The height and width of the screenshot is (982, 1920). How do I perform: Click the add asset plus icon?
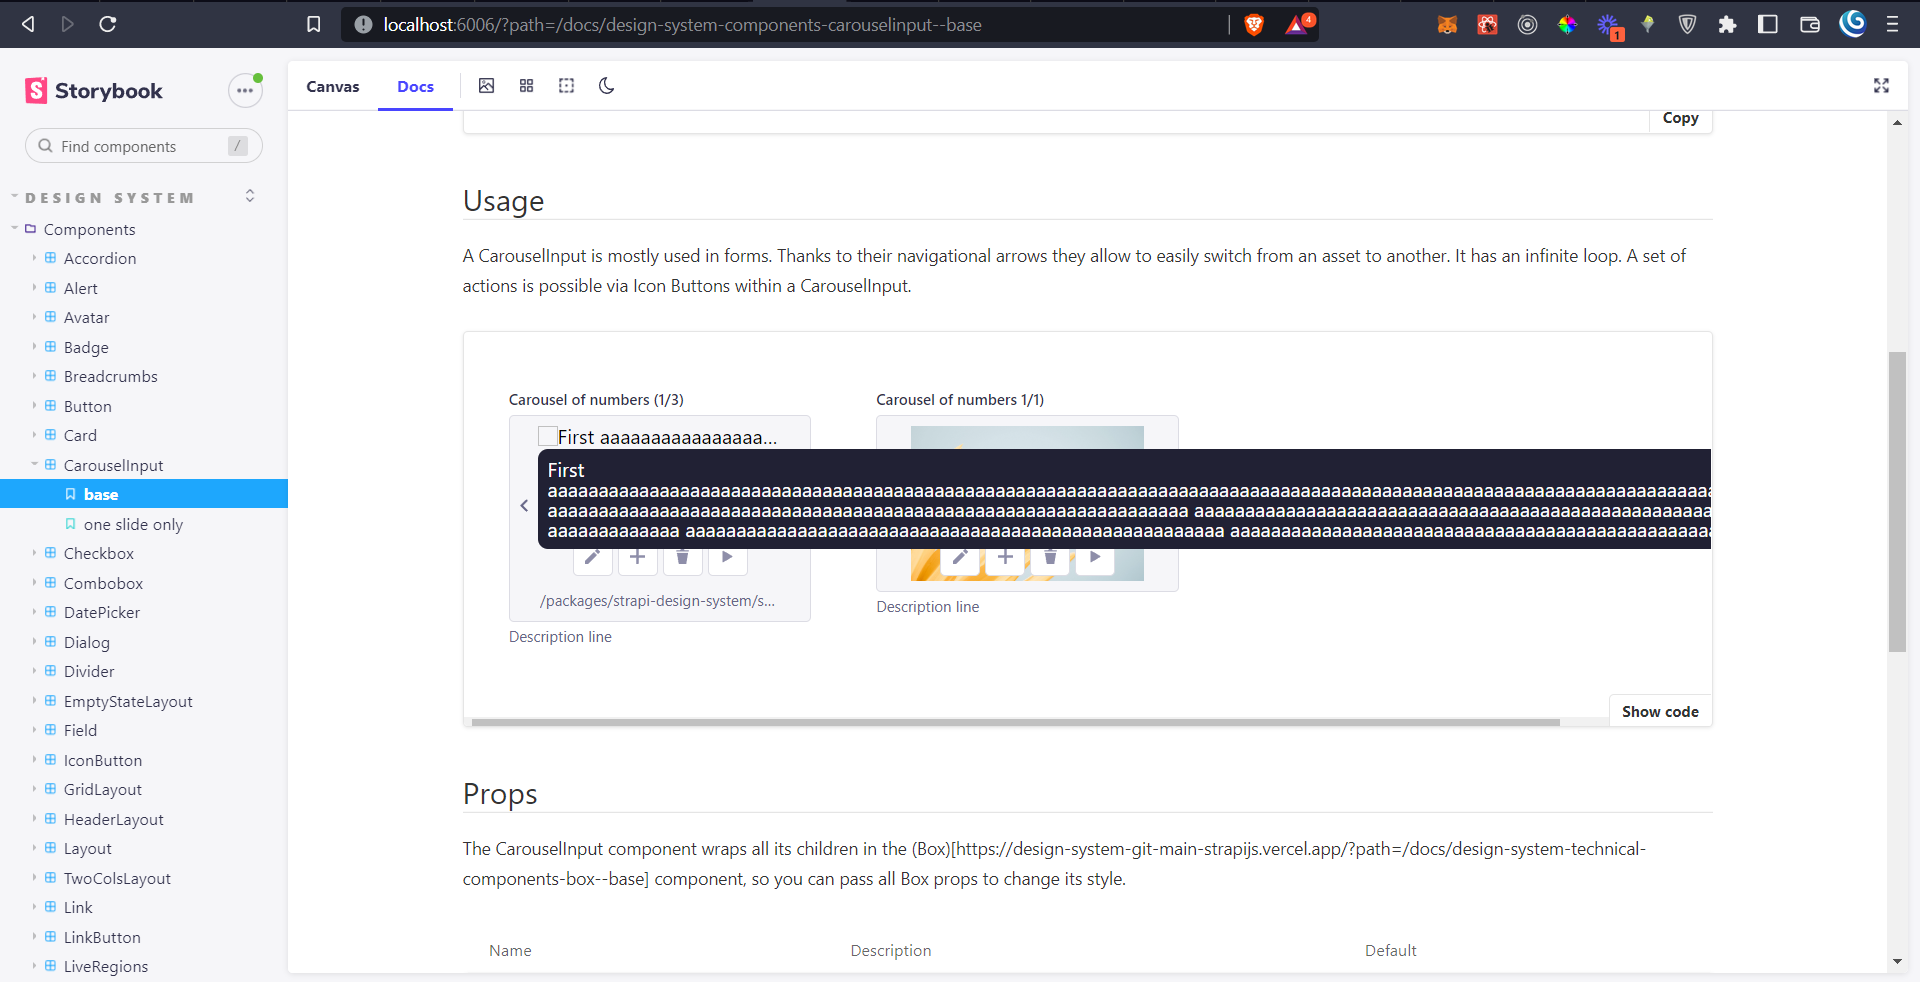(637, 558)
